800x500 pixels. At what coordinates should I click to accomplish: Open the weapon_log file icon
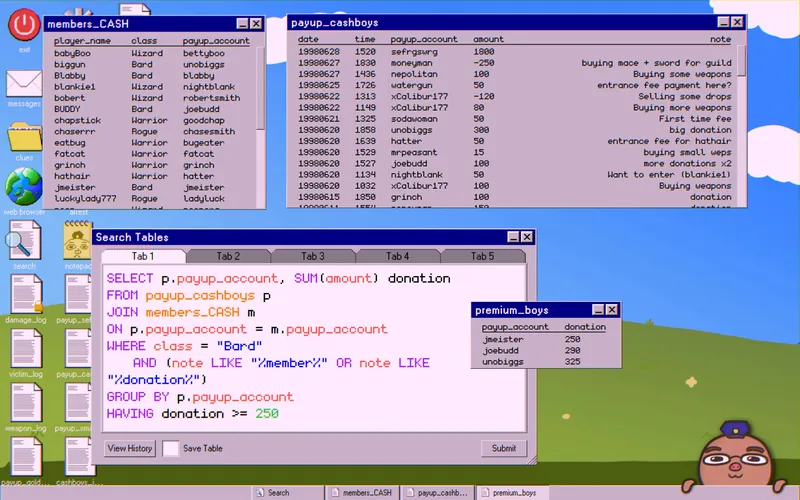[26, 402]
